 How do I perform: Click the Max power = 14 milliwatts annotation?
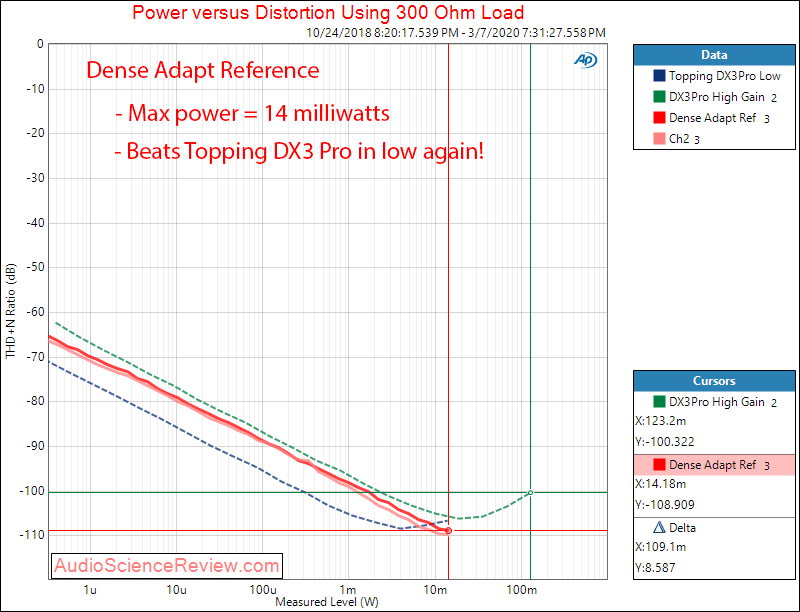tap(253, 113)
